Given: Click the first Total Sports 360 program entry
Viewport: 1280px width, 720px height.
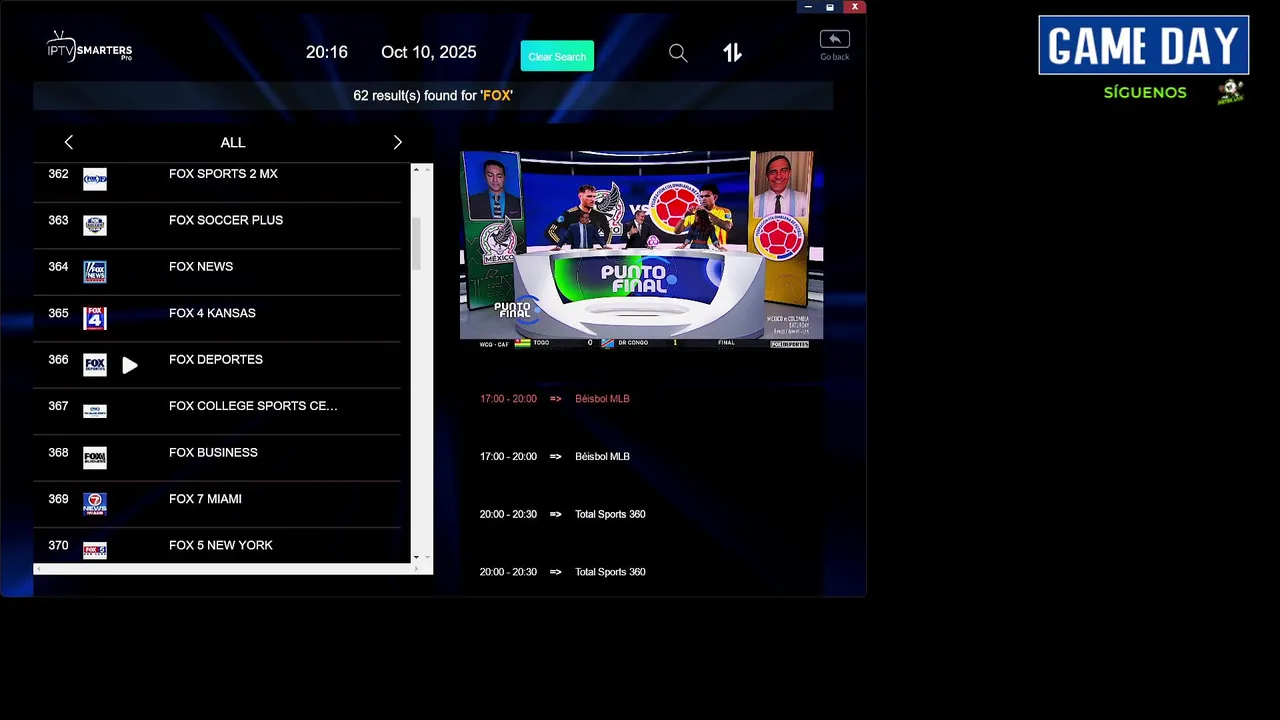Looking at the screenshot, I should pyautogui.click(x=562, y=515).
